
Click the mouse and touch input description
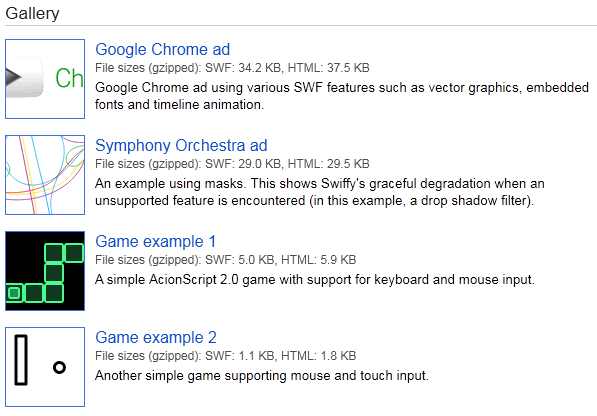coord(262,376)
